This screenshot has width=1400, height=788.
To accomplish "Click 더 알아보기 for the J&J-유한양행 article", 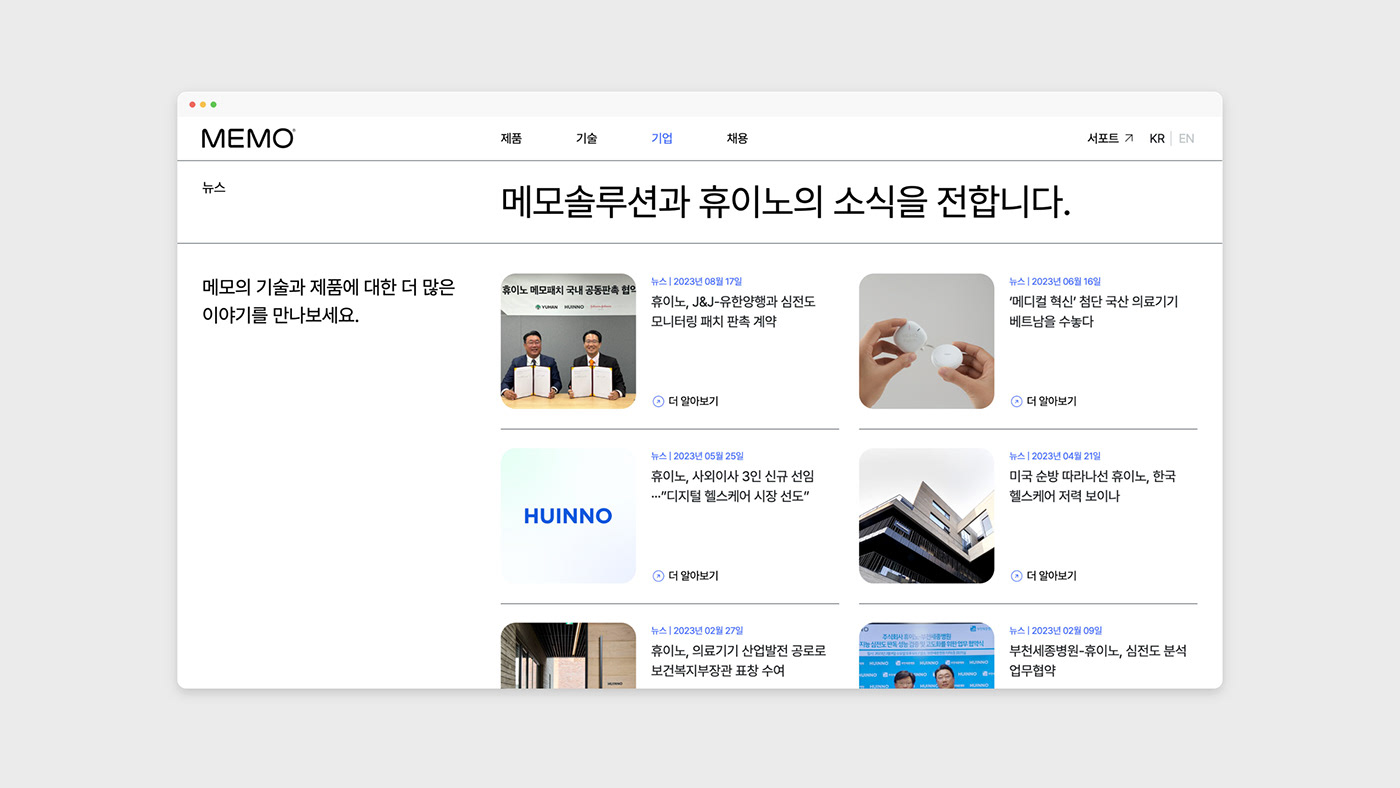I will pos(693,401).
